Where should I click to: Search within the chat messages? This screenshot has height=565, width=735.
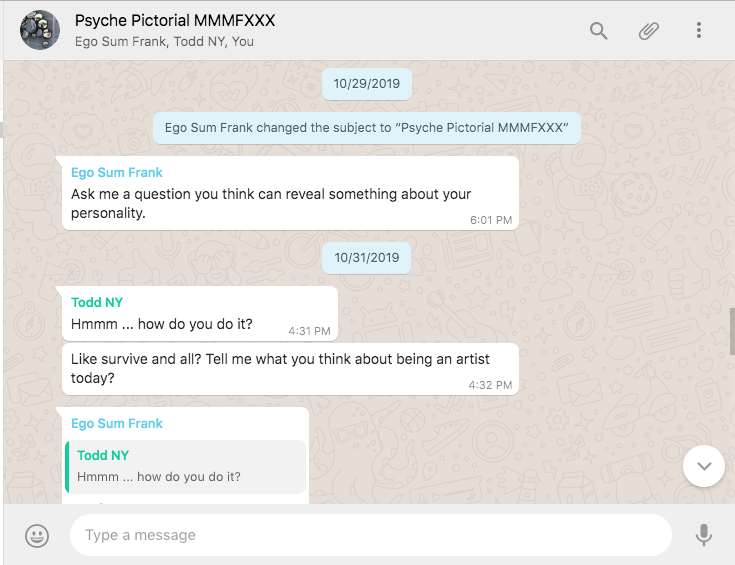[599, 31]
